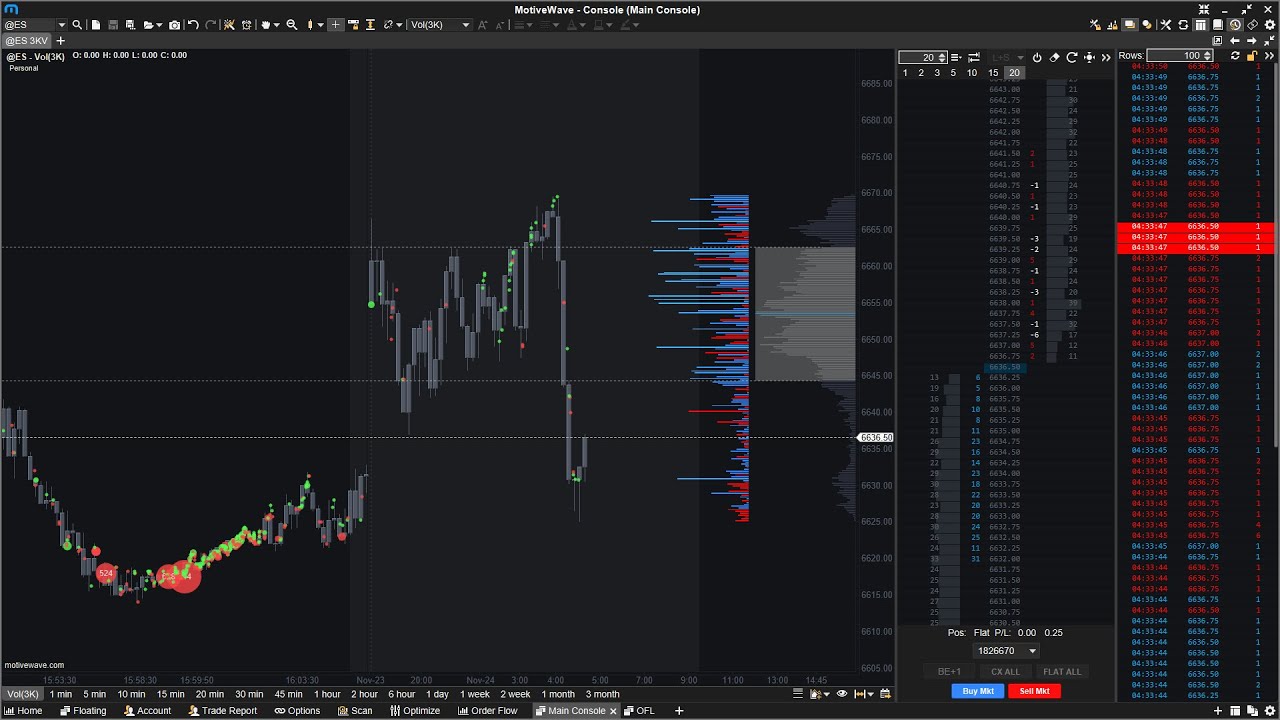Click the DOM quantity field showing 20

[922, 57]
